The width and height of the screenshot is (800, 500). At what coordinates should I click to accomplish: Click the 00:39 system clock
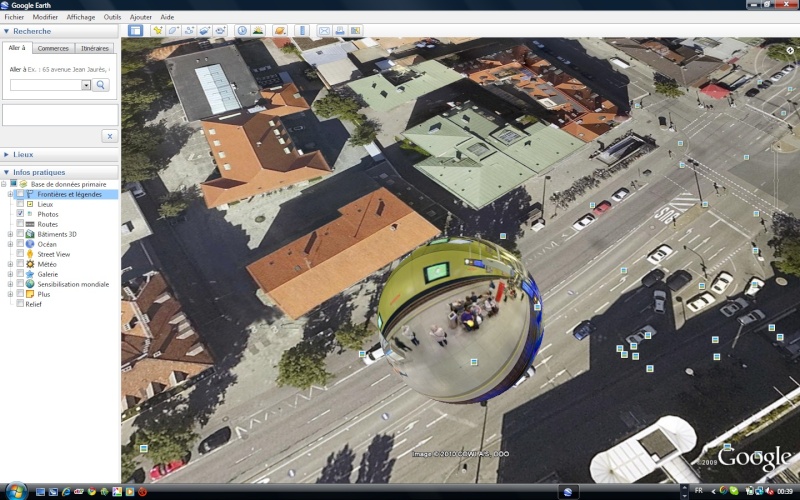click(785, 491)
